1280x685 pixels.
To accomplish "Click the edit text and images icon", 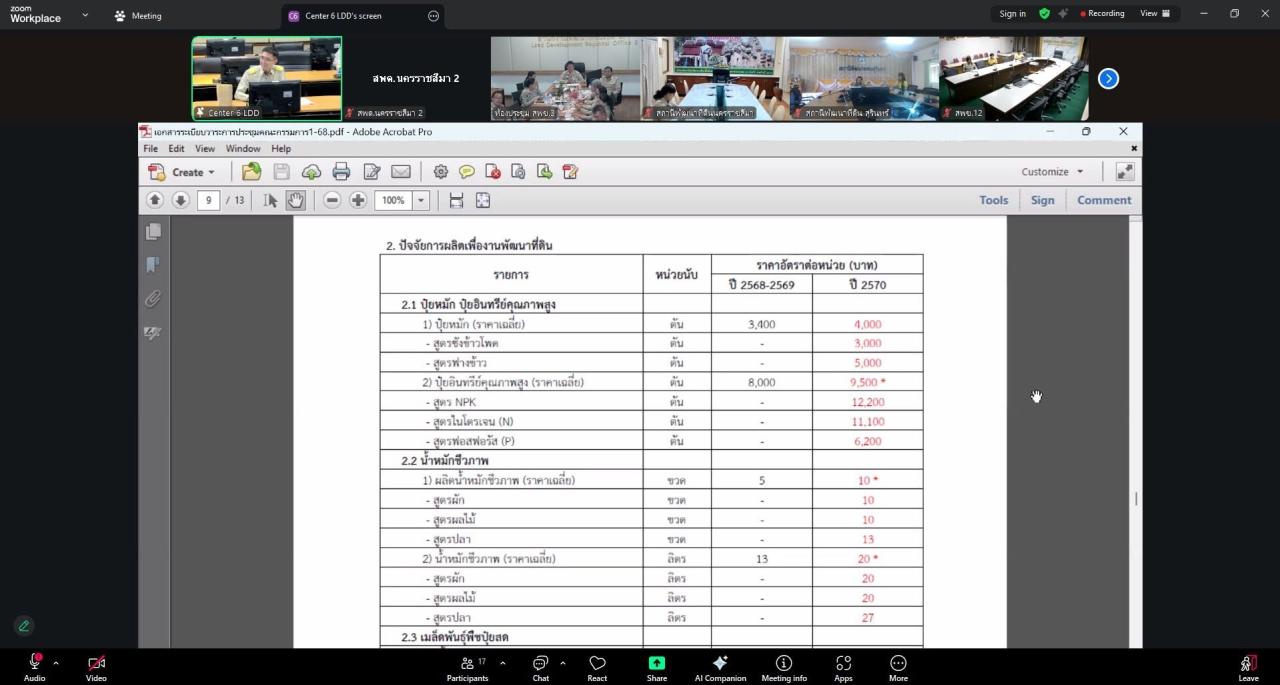I will (x=372, y=172).
